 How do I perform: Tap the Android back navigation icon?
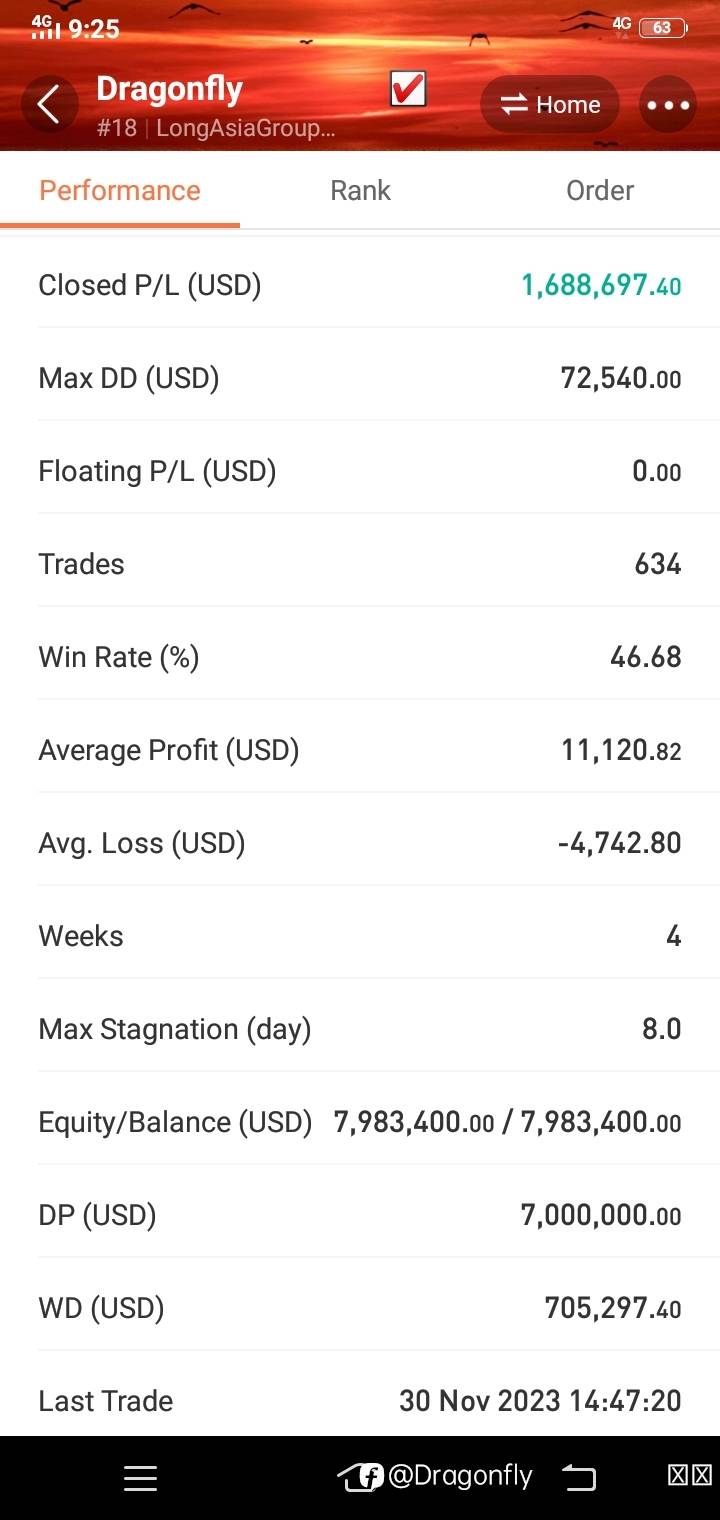(x=578, y=1477)
